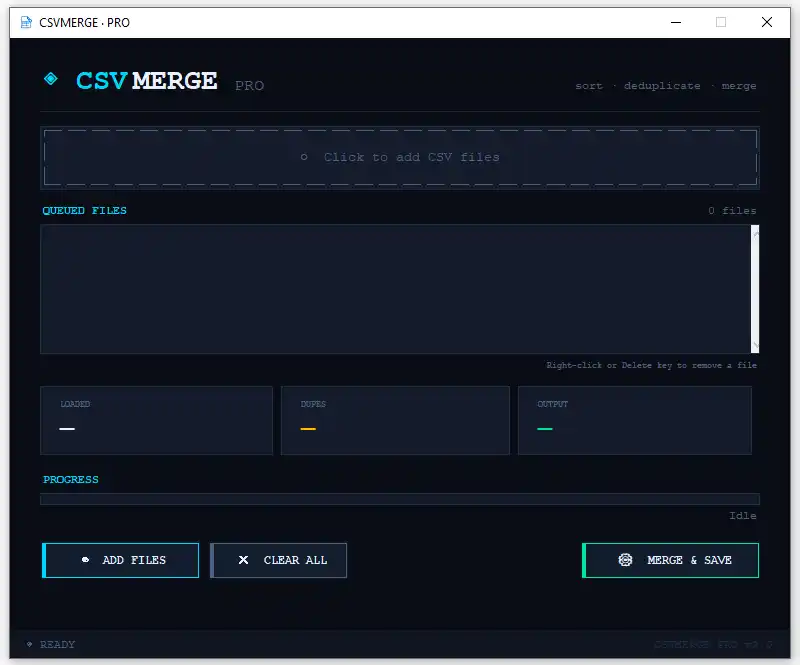Viewport: 800px width, 665px height.
Task: Minimize the CSVMERGE window
Action: point(676,22)
